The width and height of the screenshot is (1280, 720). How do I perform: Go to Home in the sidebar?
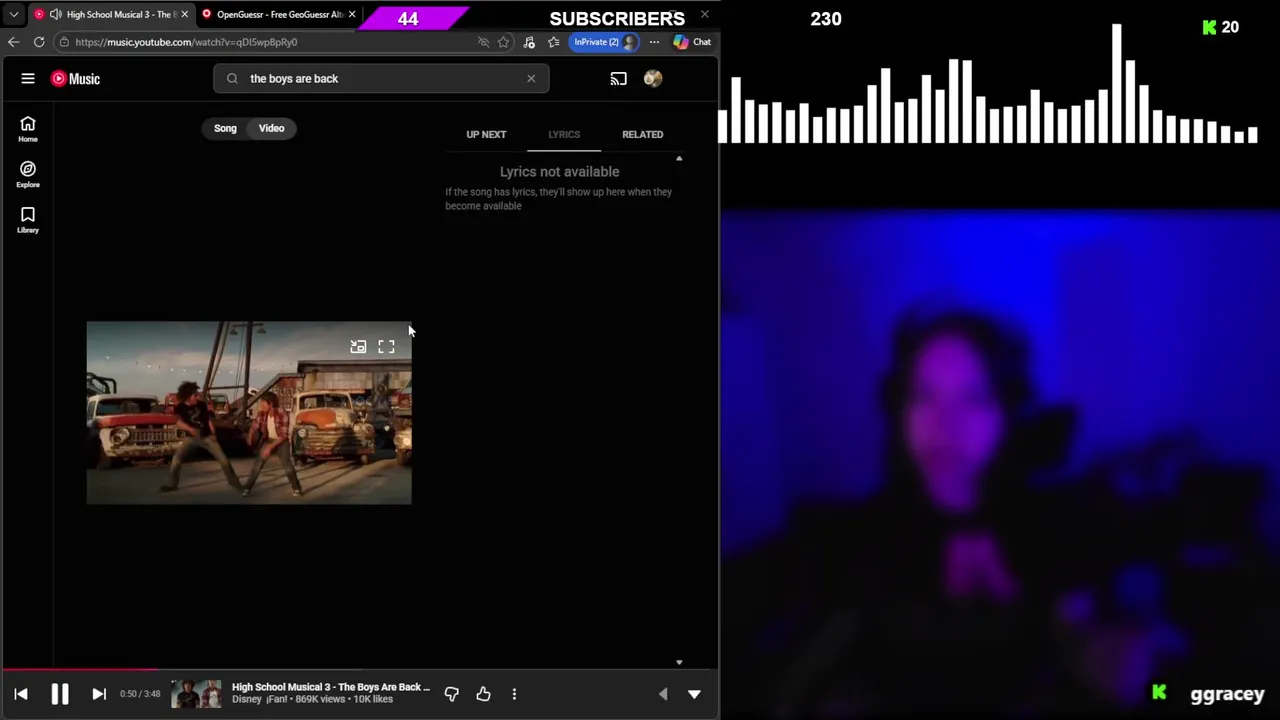pyautogui.click(x=28, y=129)
